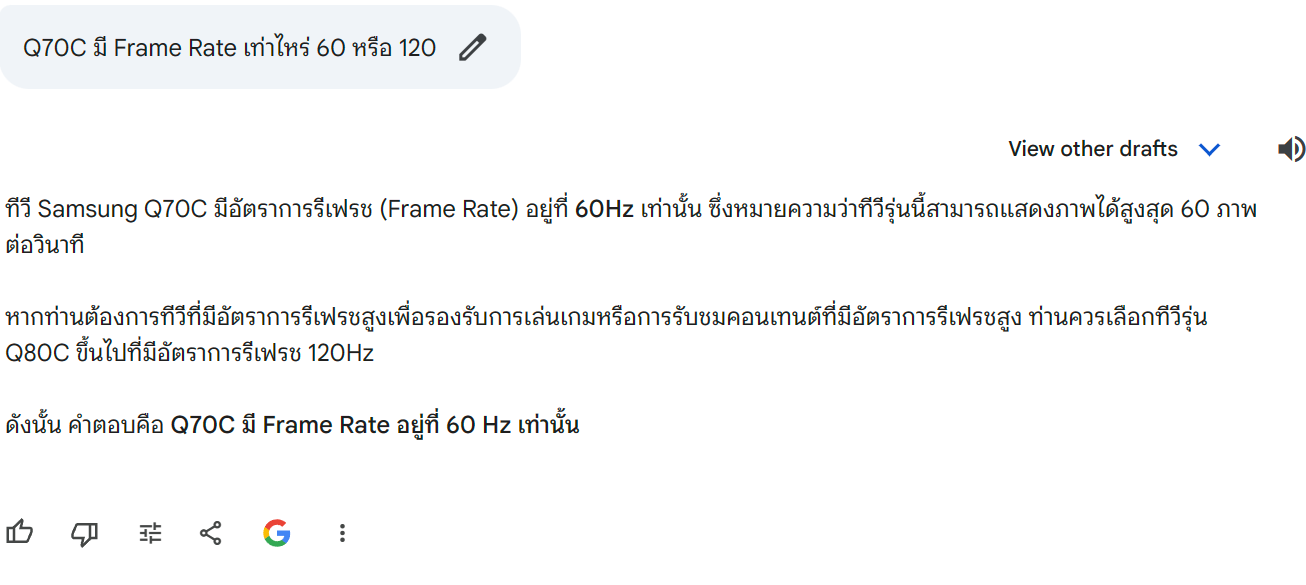Open the three-dot more options menu
The width and height of the screenshot is (1306, 585).
[x=342, y=533]
